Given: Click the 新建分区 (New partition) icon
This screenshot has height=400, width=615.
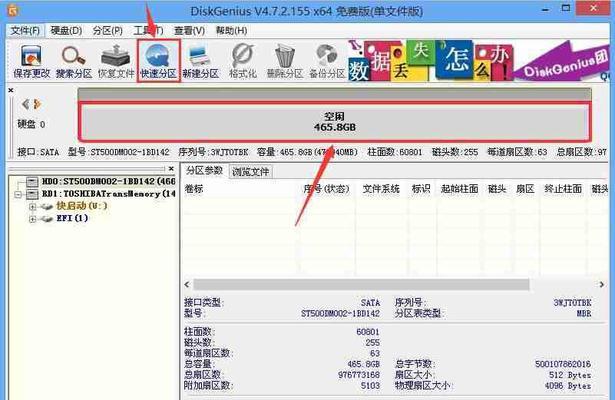Looking at the screenshot, I should point(200,61).
